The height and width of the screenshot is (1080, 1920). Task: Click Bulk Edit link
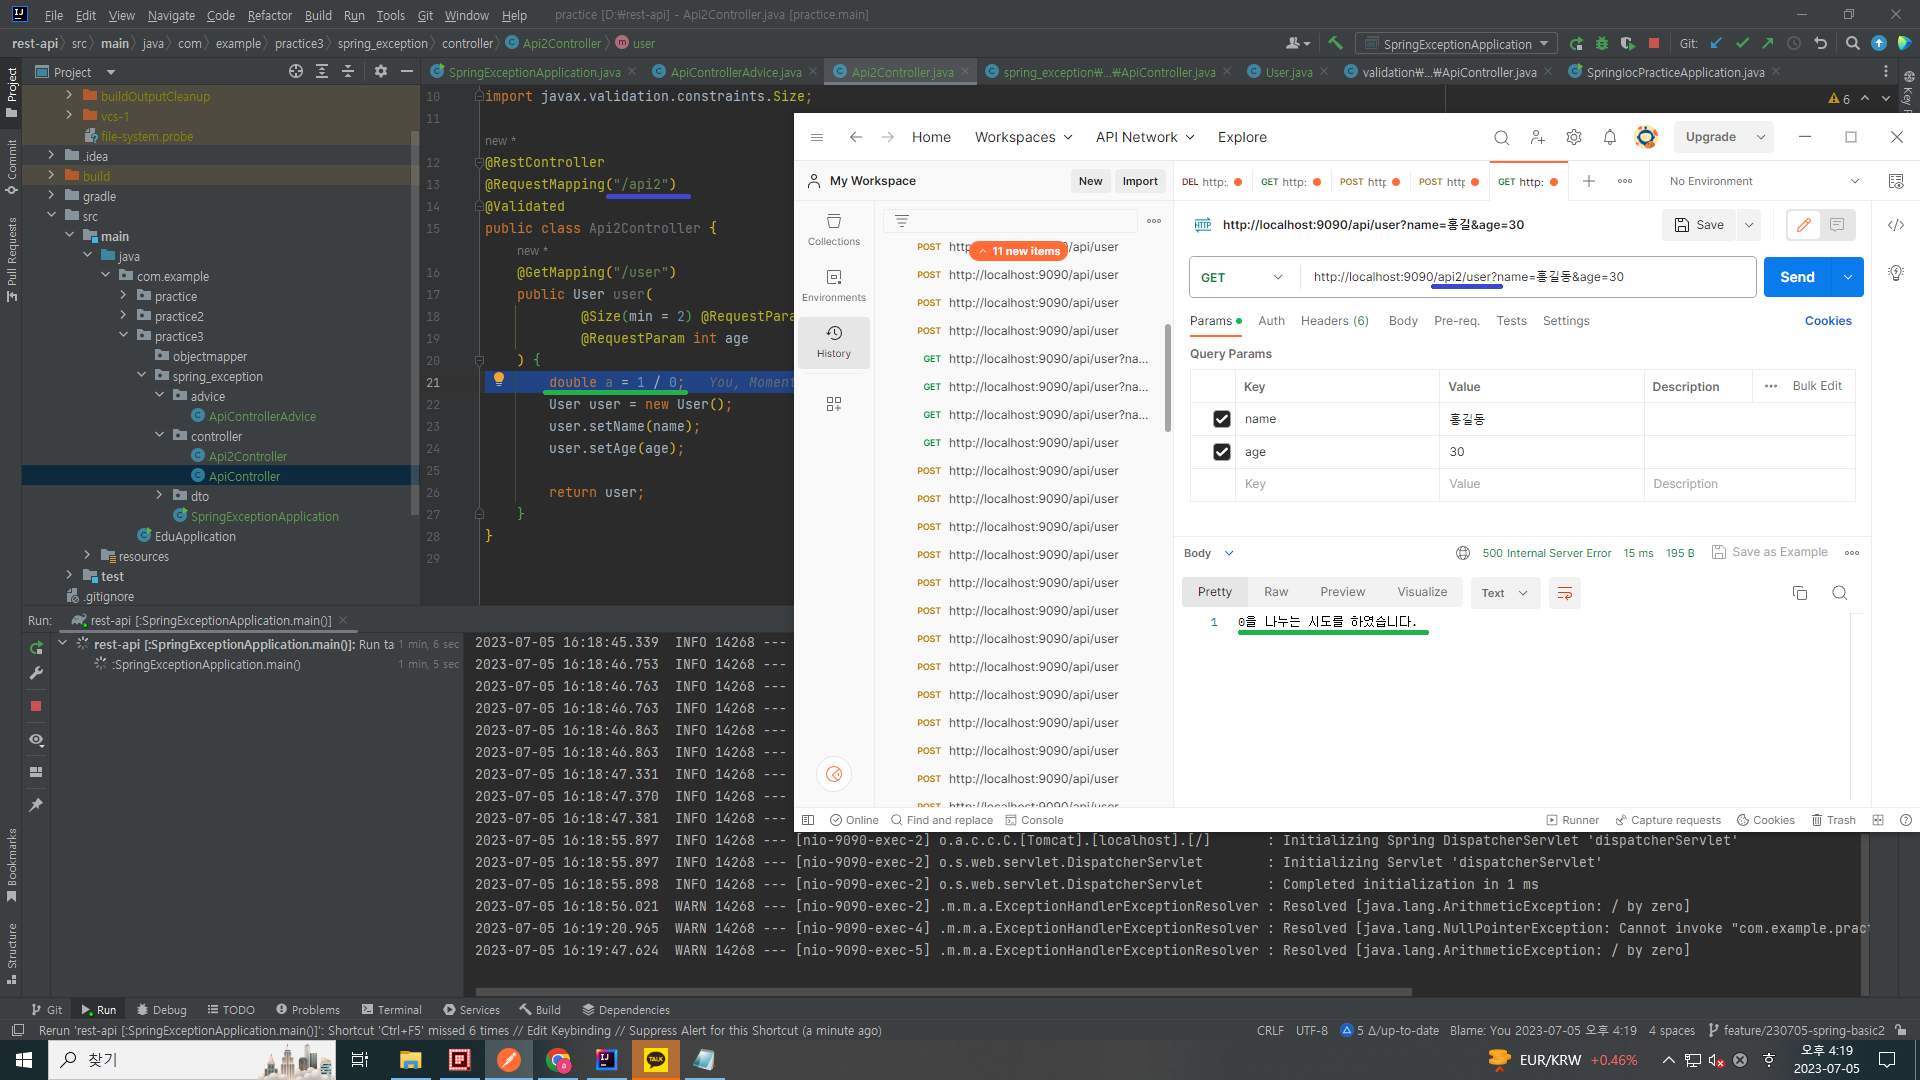point(1817,386)
